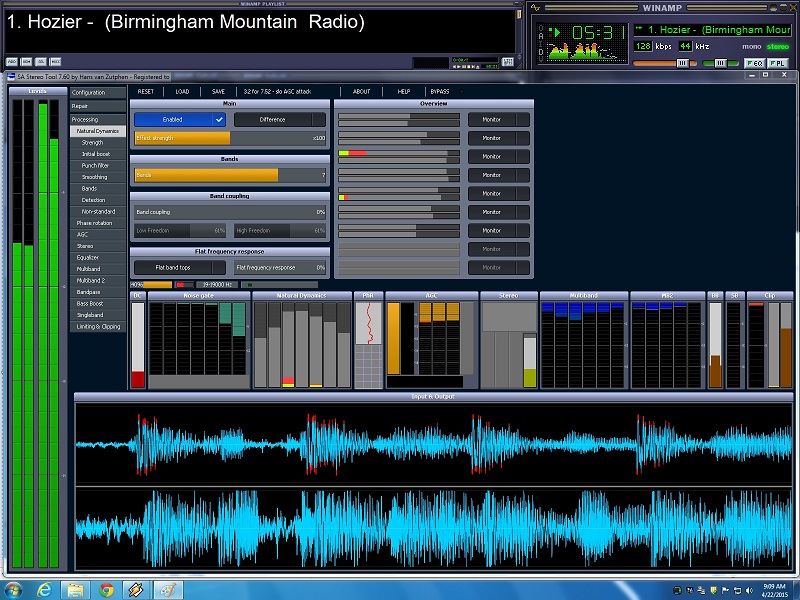
Task: Click the Flat frequency response slider
Action: (280, 267)
